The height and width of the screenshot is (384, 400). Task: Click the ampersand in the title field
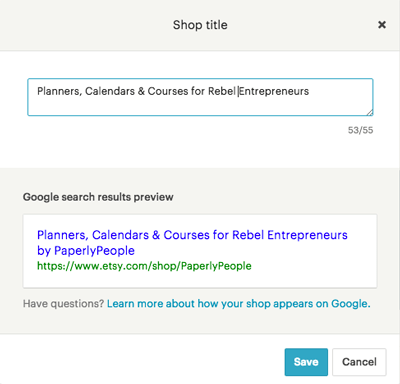click(141, 91)
